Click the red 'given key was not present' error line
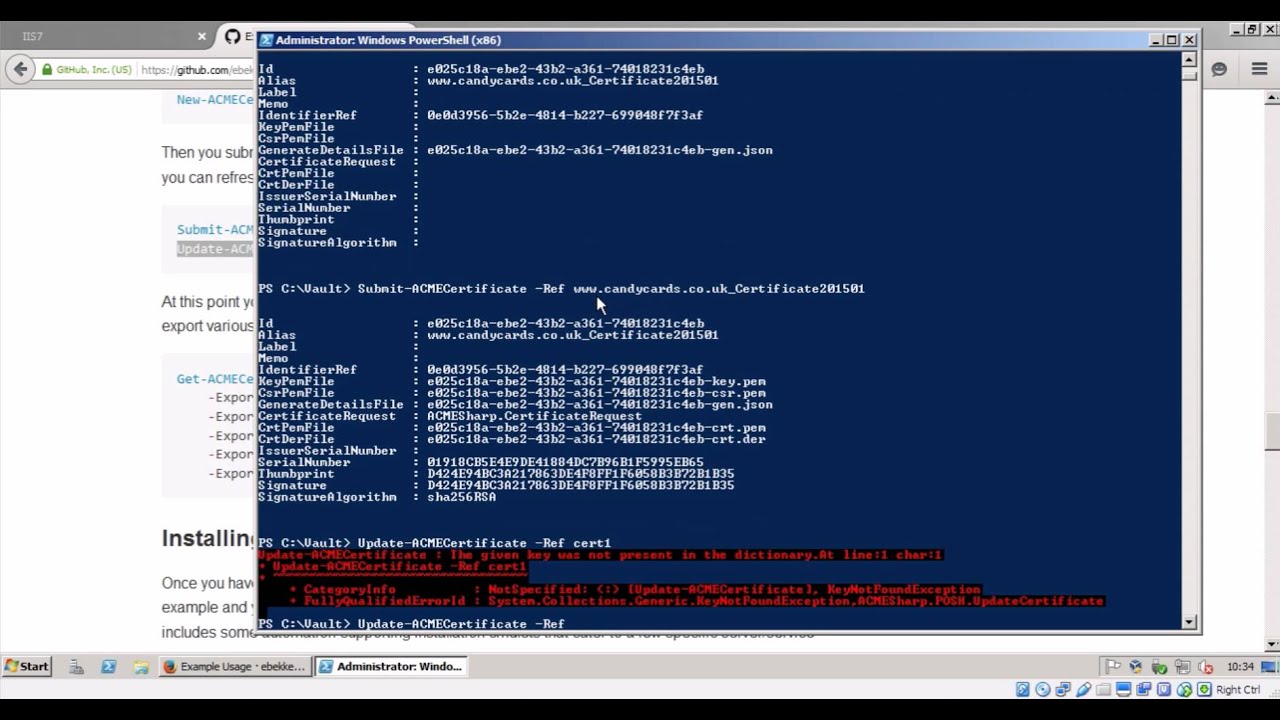The width and height of the screenshot is (1280, 720). [x=600, y=555]
